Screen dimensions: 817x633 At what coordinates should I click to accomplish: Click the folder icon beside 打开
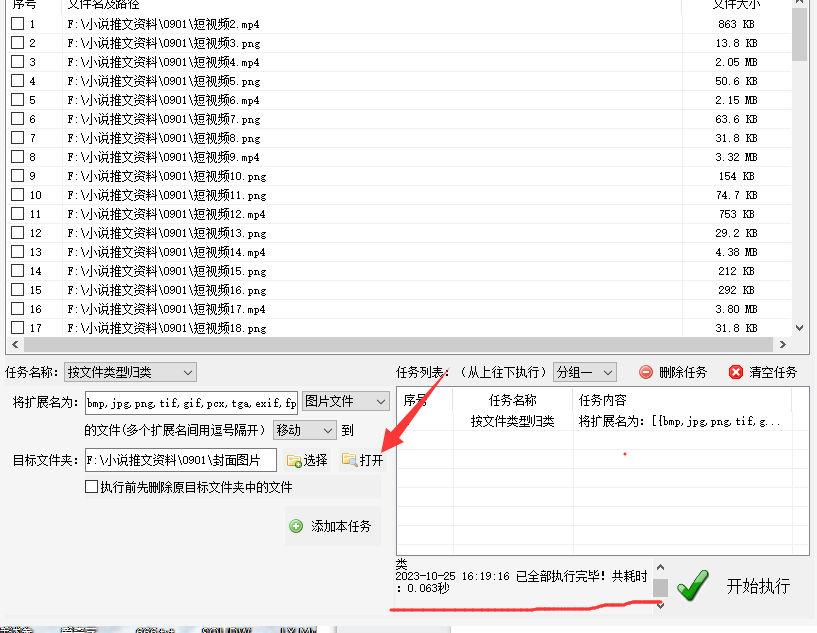[x=349, y=460]
